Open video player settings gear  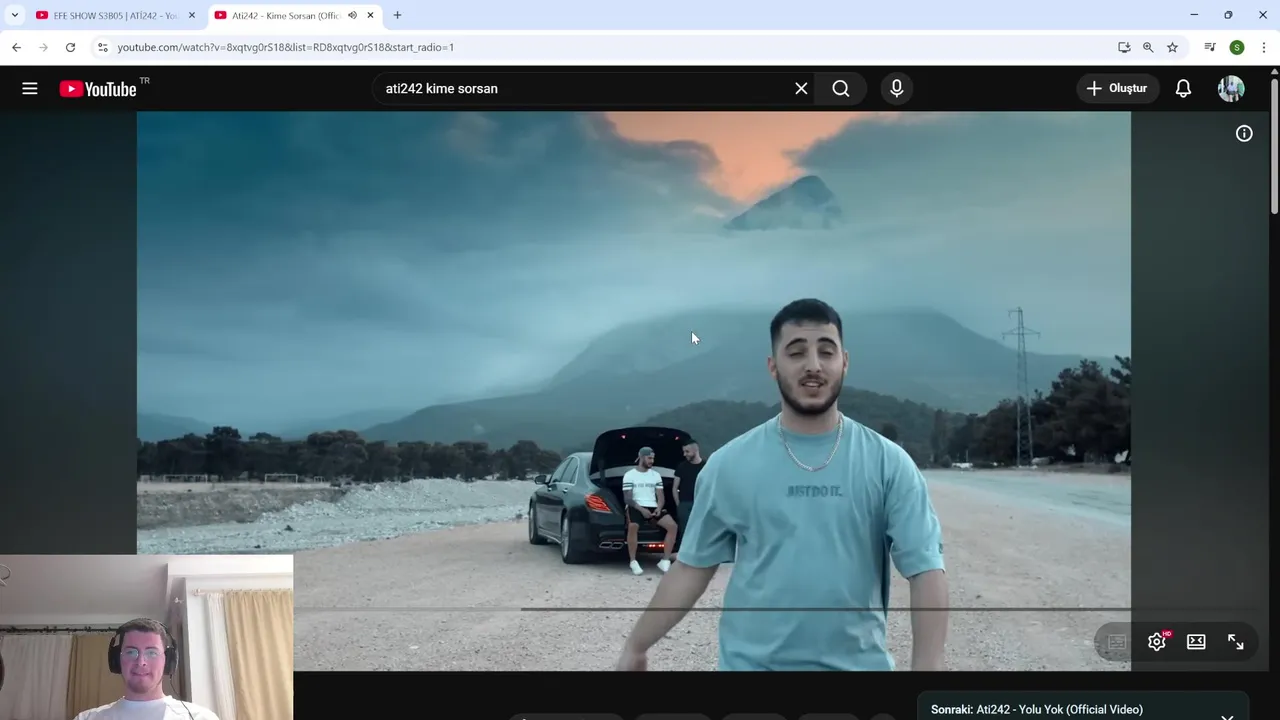[1157, 642]
